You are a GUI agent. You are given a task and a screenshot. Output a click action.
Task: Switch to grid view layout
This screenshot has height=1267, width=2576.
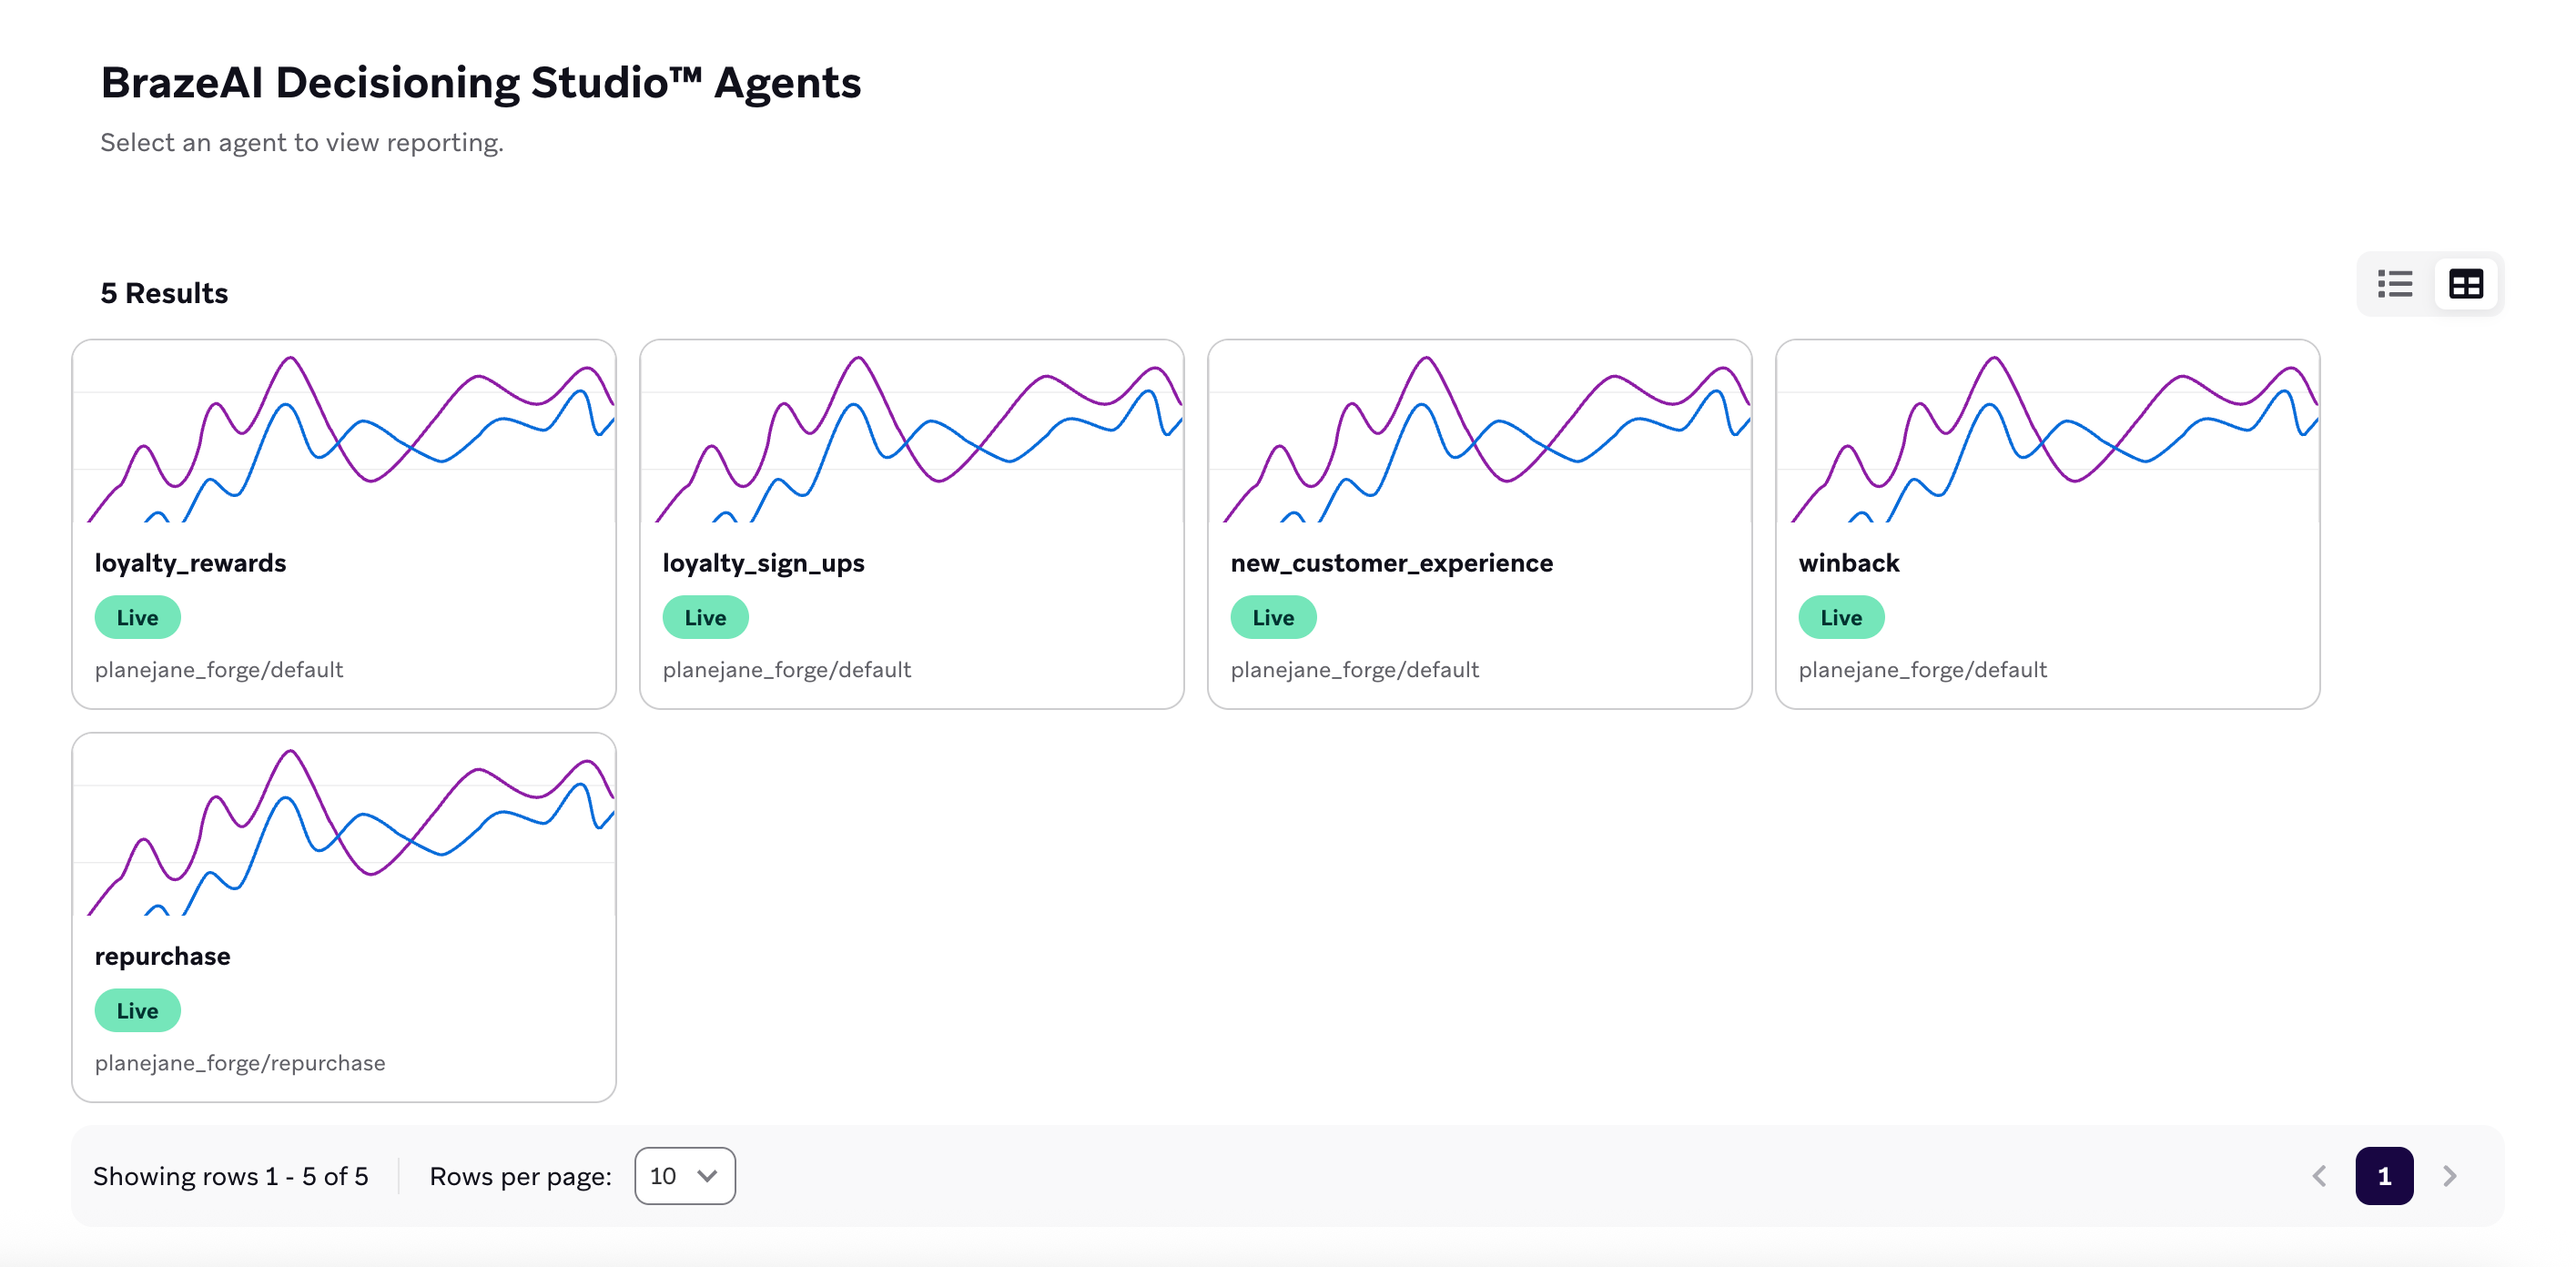2465,284
